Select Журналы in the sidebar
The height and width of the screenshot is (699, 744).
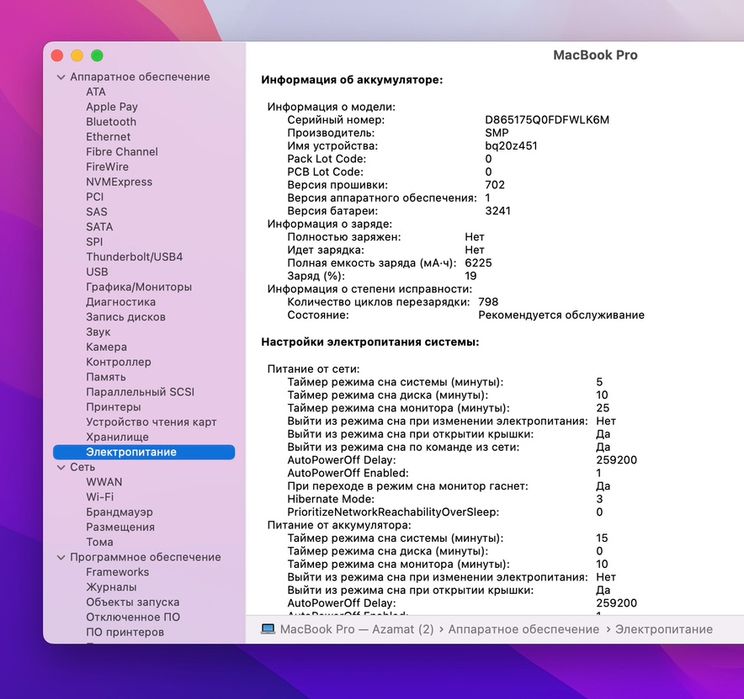(112, 587)
